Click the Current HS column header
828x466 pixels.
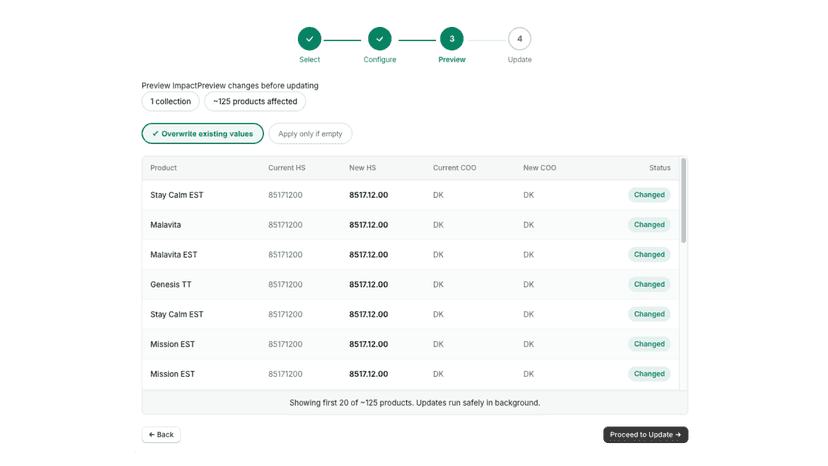[287, 167]
